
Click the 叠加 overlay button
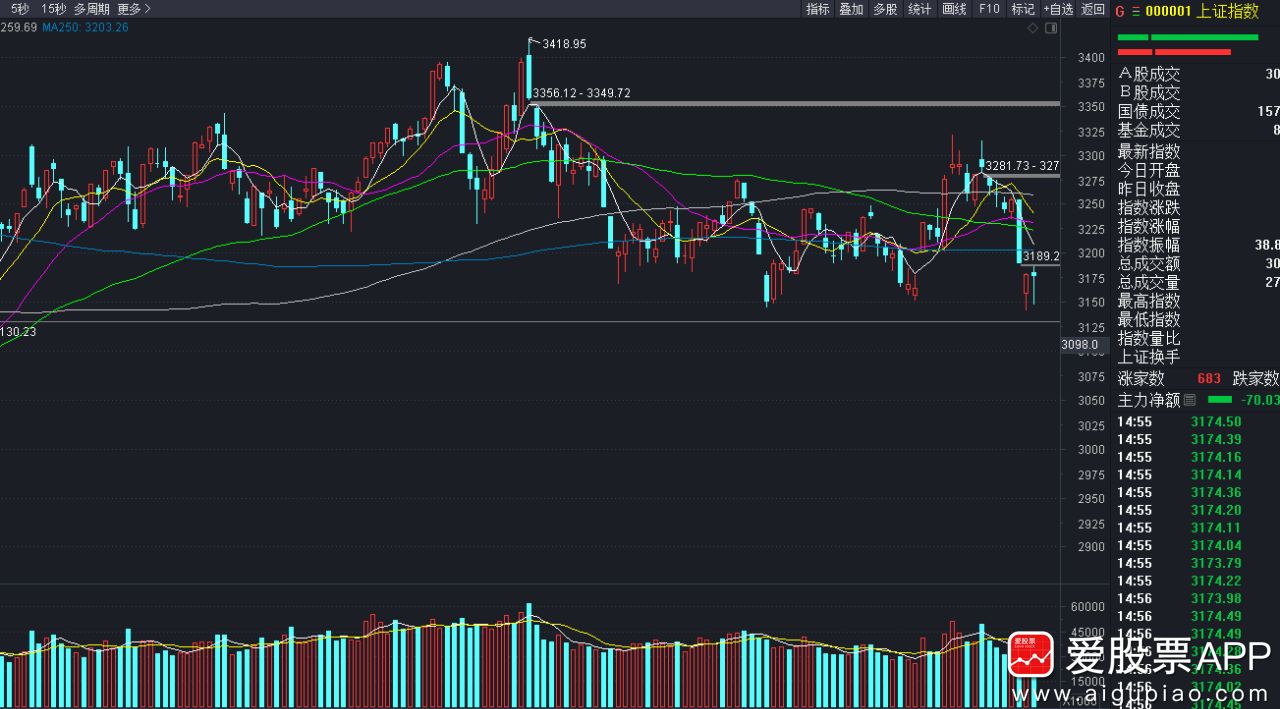[851, 9]
